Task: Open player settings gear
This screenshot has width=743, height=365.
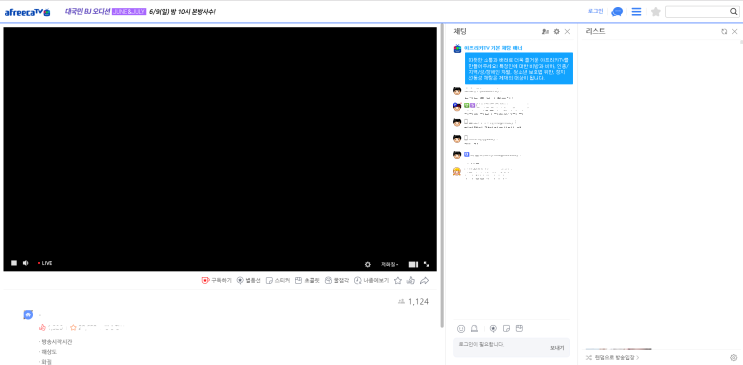Action: pyautogui.click(x=368, y=265)
